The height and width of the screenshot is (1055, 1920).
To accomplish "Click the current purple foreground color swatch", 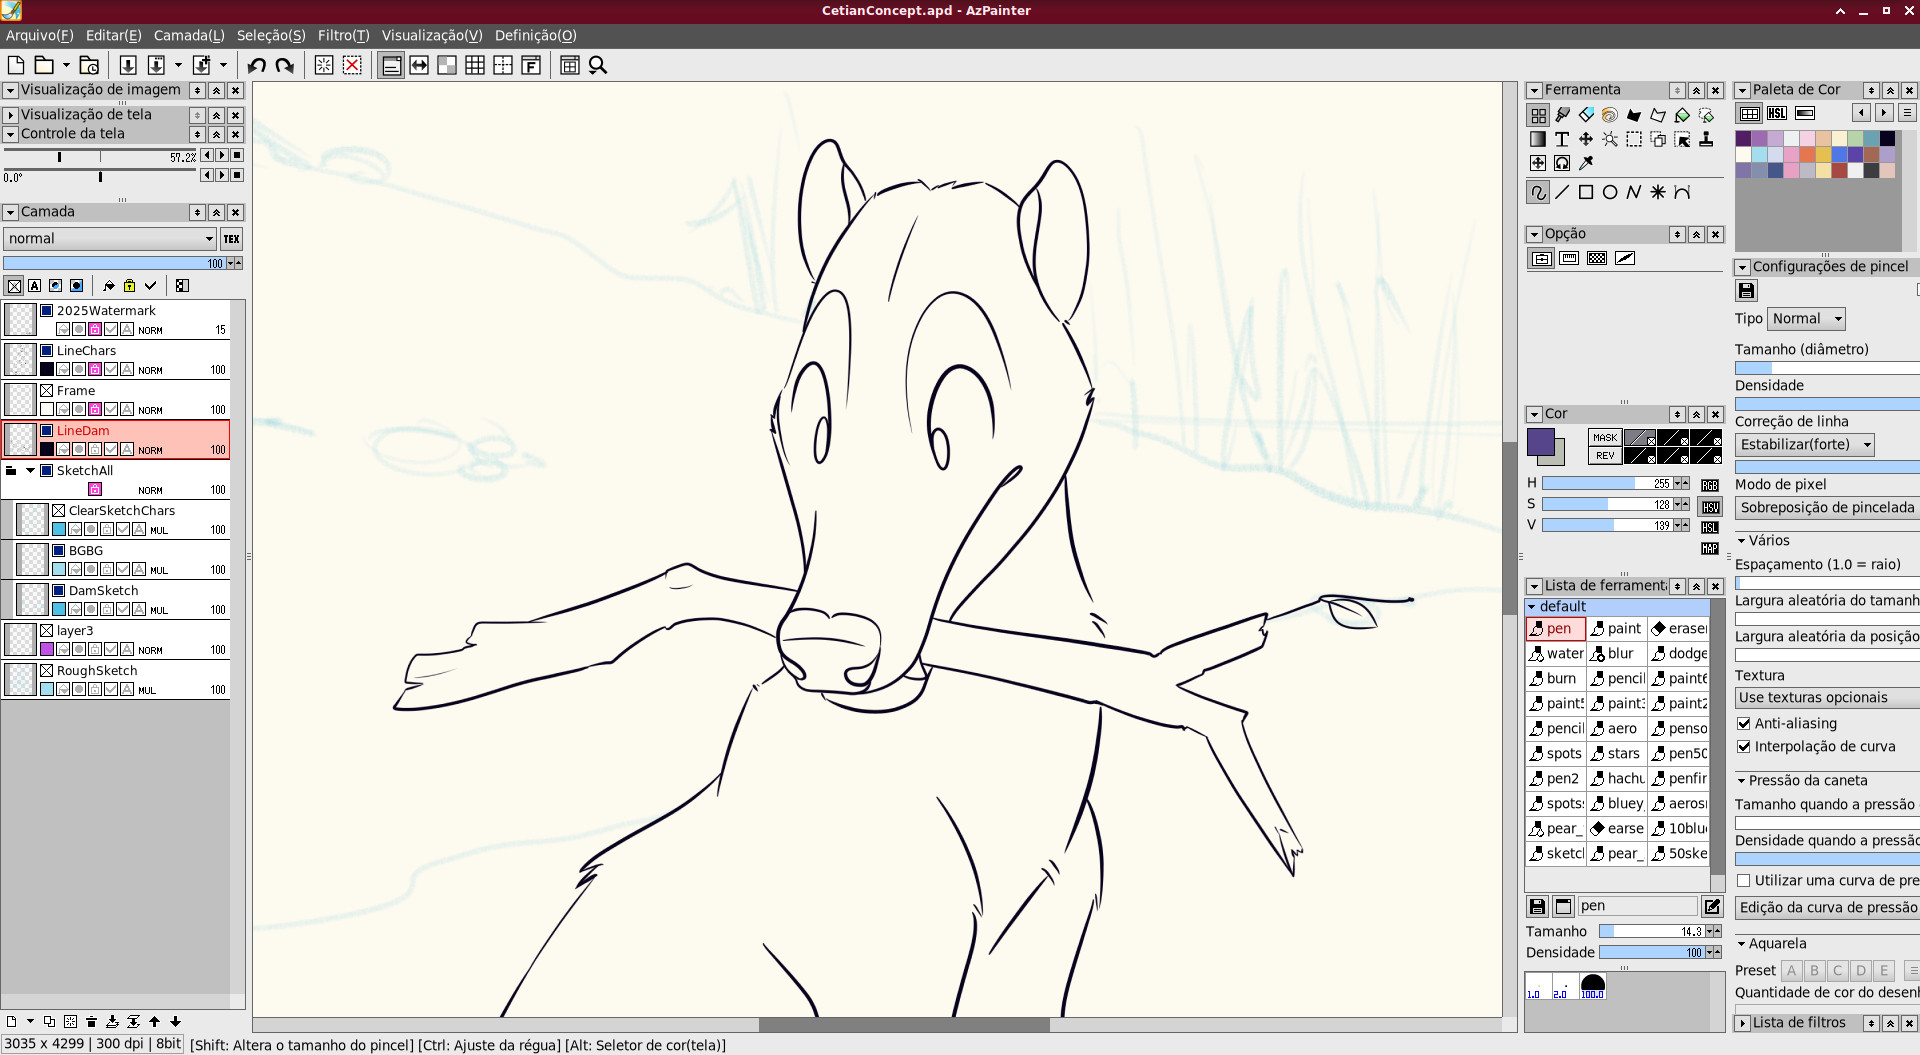I will pos(1540,442).
